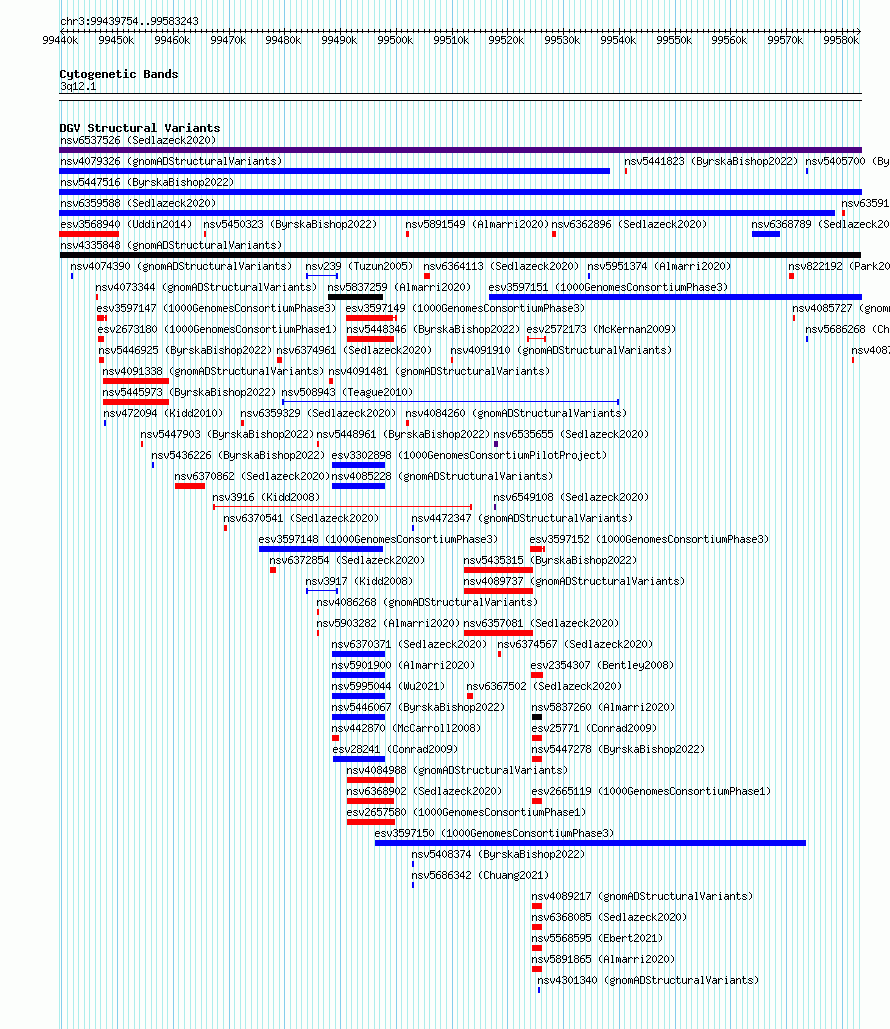890x1029 pixels.
Task: Click the esv25771 (Conrad2009) label
Action: (x=594, y=728)
